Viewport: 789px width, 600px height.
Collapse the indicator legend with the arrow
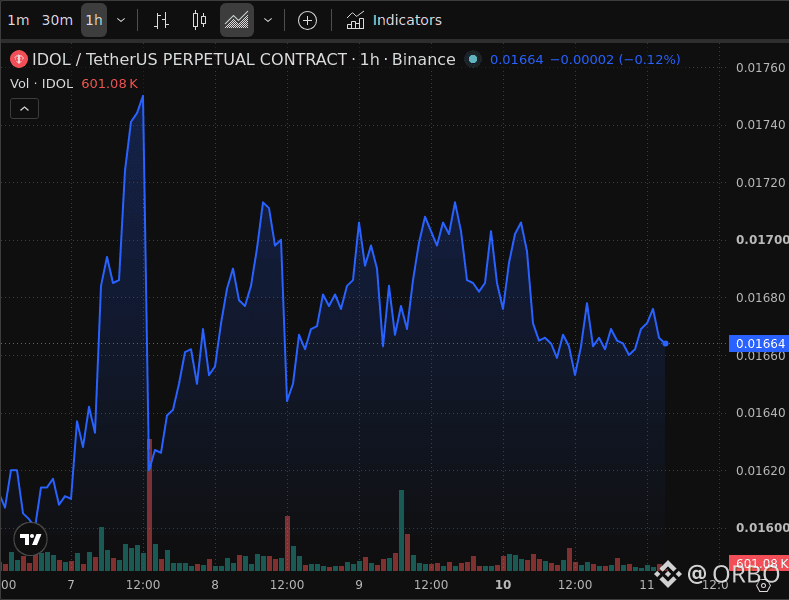pos(24,109)
